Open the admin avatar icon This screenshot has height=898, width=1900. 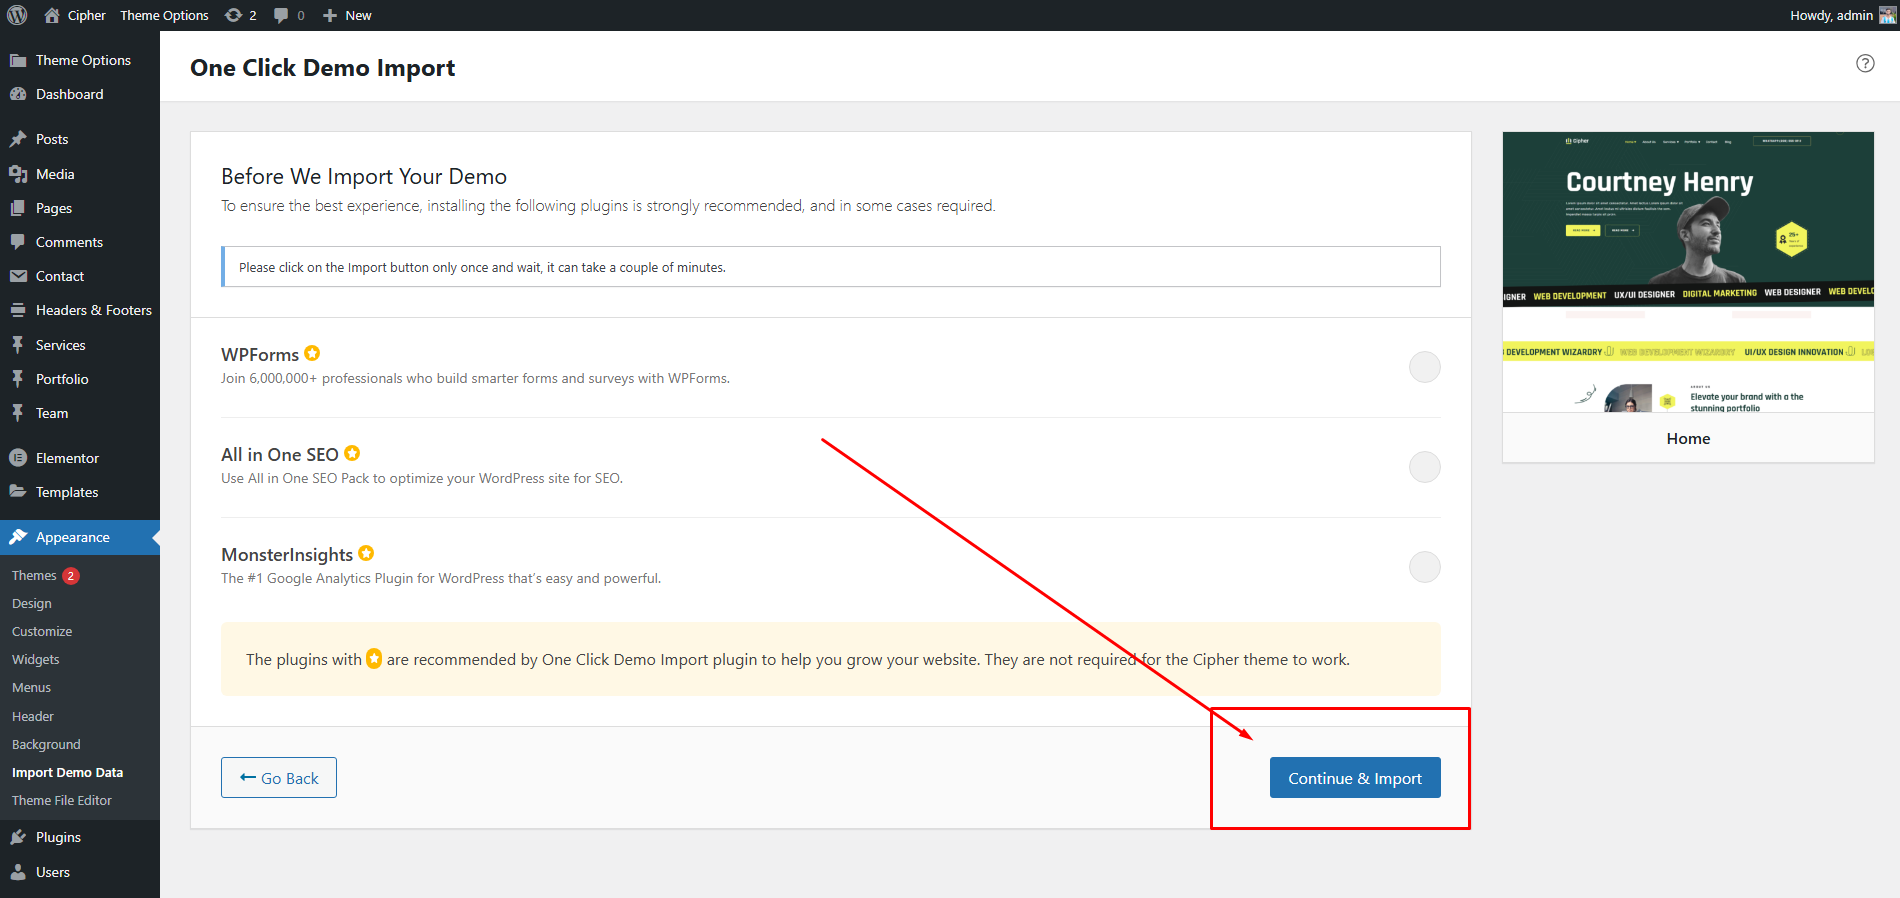click(x=1887, y=15)
